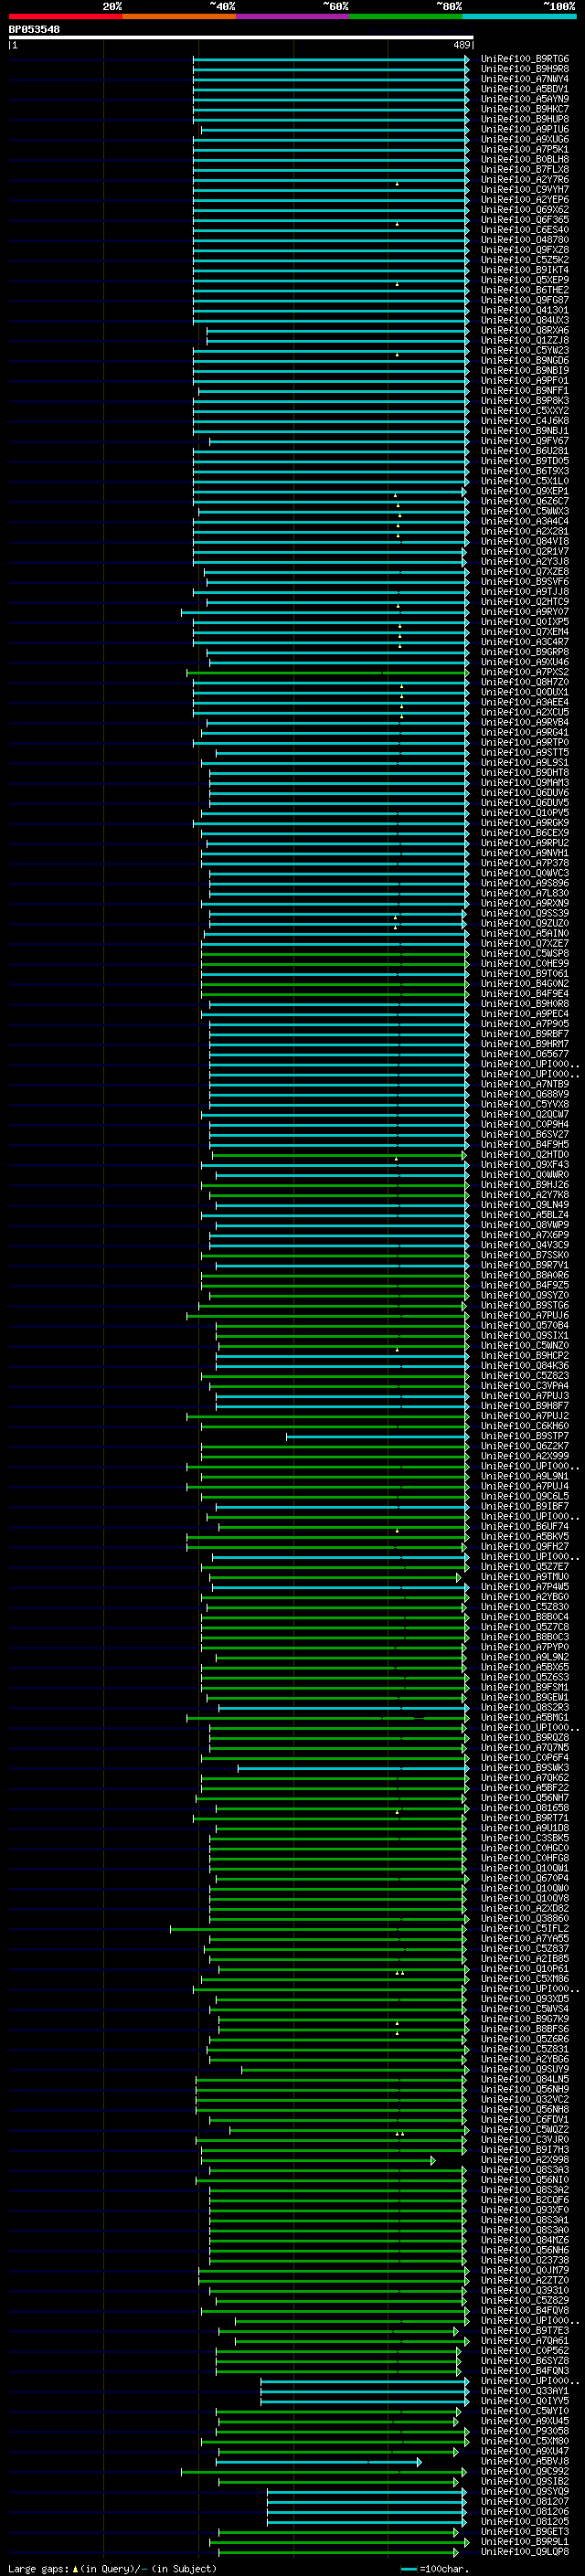Click the gap marker on UniRef100_A2Y7R6 row

click(397, 184)
